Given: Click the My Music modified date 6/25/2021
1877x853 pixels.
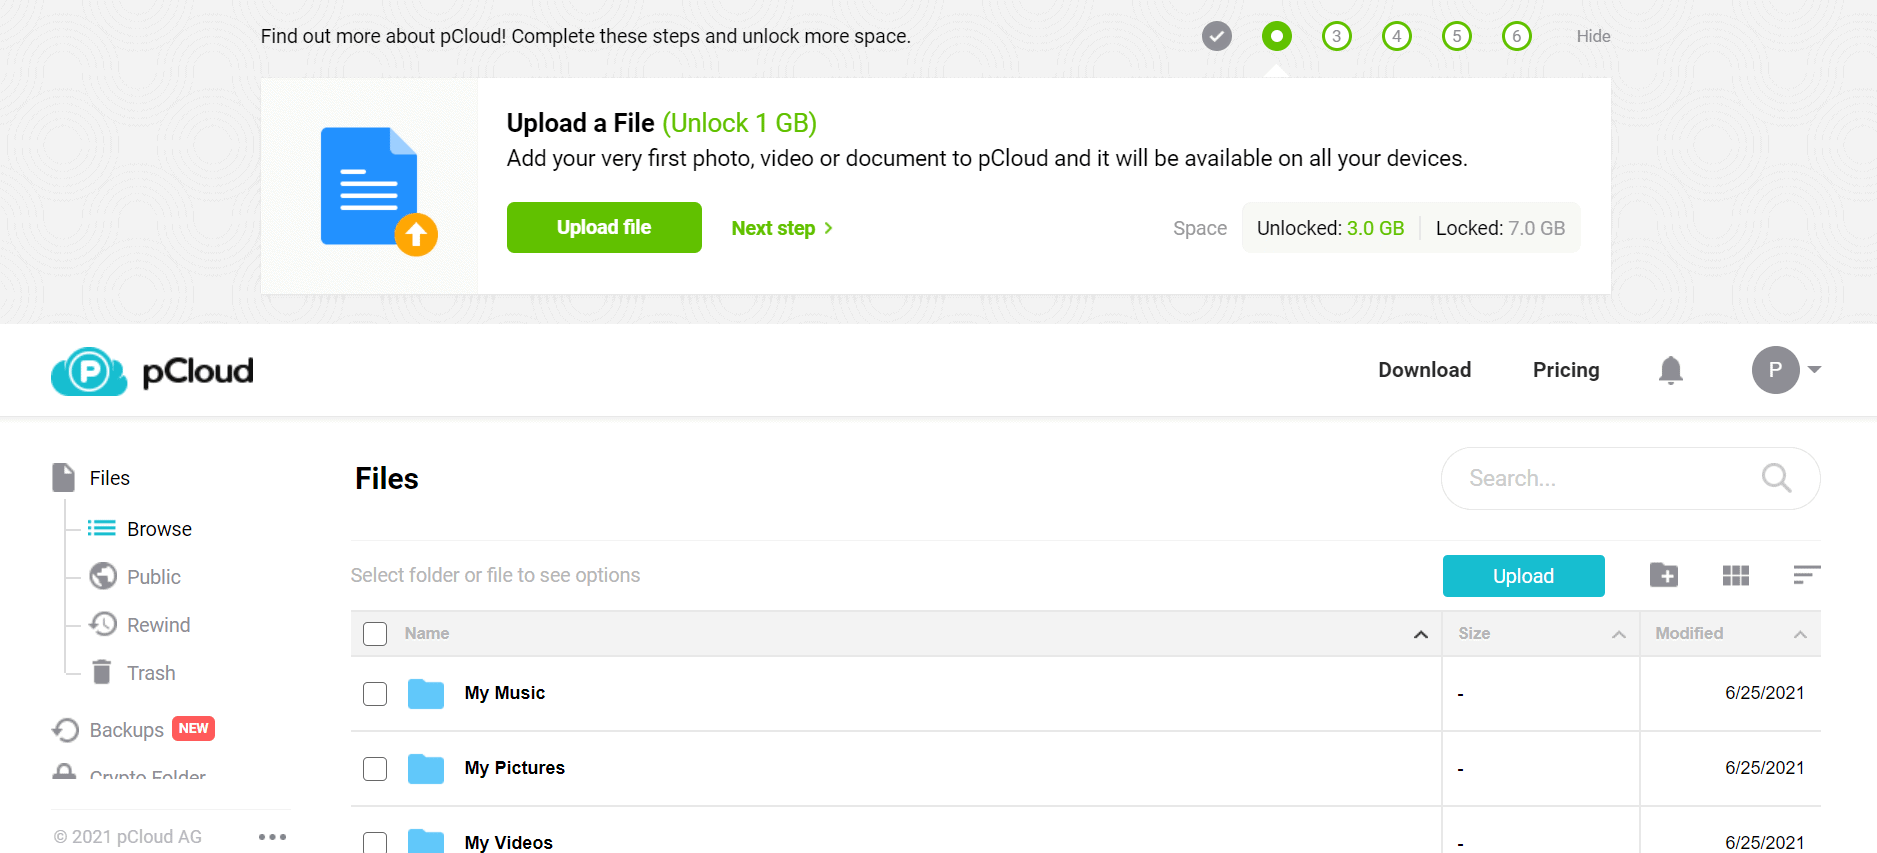Looking at the screenshot, I should point(1764,693).
